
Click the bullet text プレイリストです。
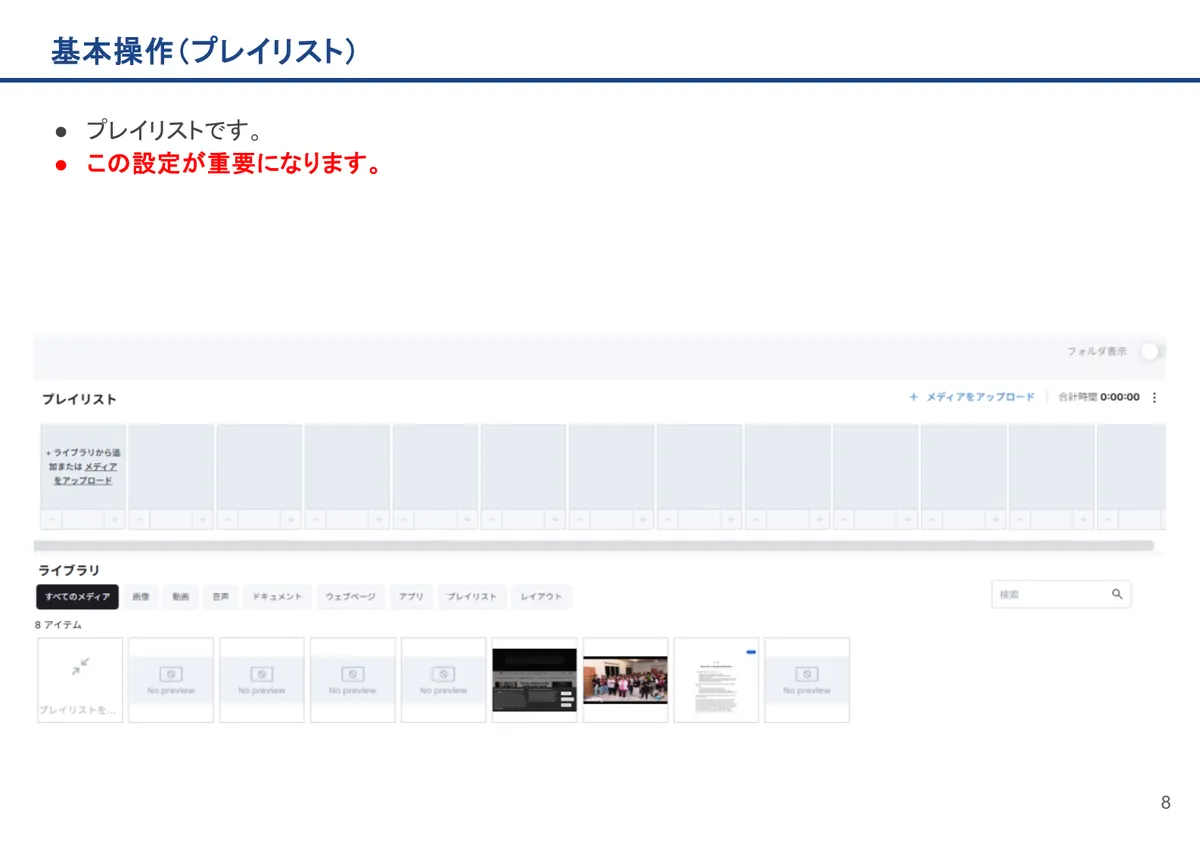pyautogui.click(x=174, y=131)
